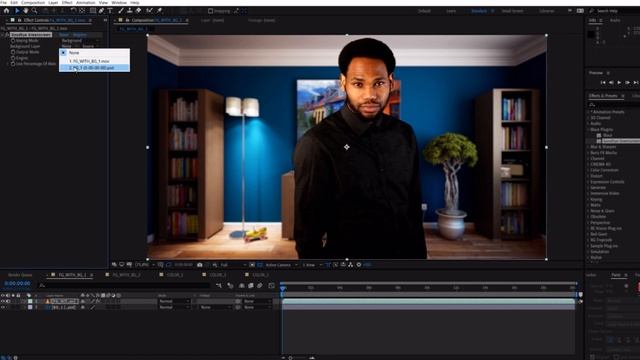Switch to the Learn workspace
The height and width of the screenshot is (360, 640).
[451, 11]
